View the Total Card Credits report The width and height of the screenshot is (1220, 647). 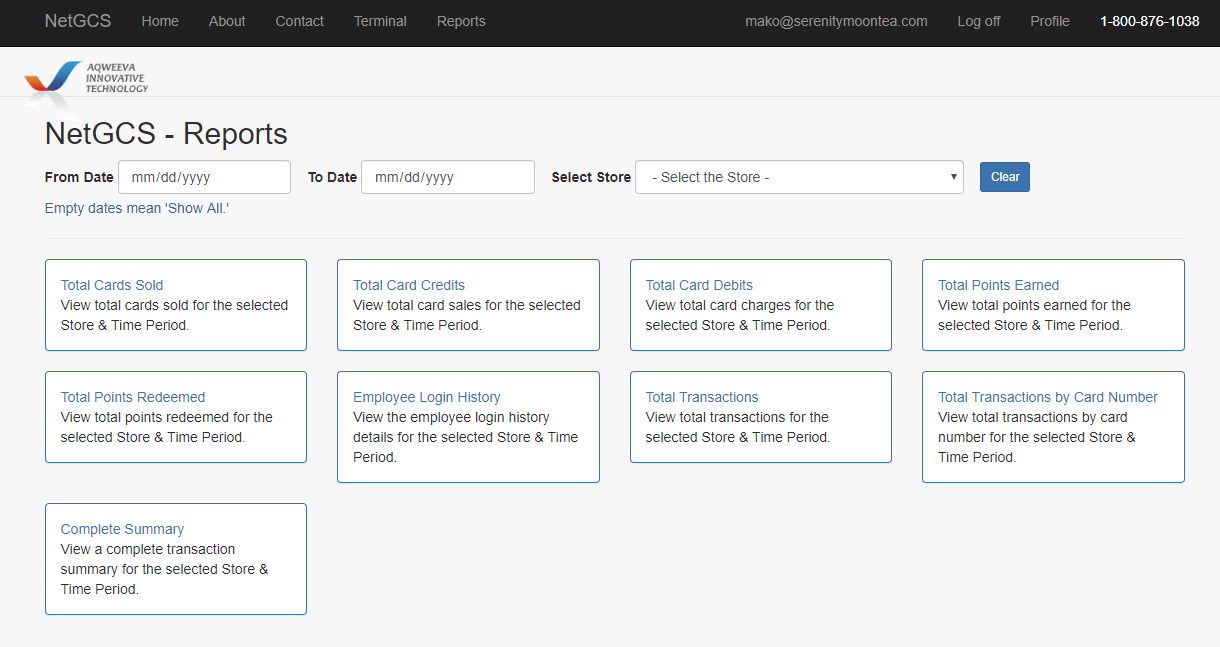[x=409, y=285]
